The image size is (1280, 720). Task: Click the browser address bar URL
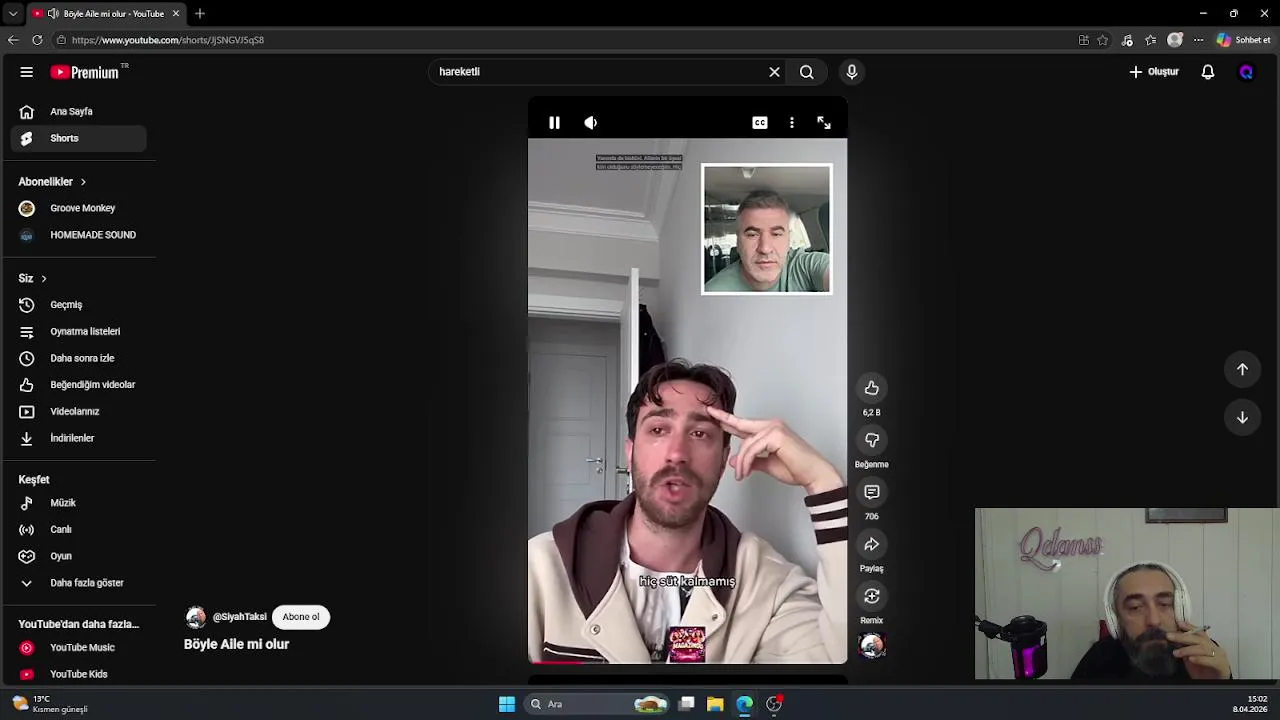[168, 40]
